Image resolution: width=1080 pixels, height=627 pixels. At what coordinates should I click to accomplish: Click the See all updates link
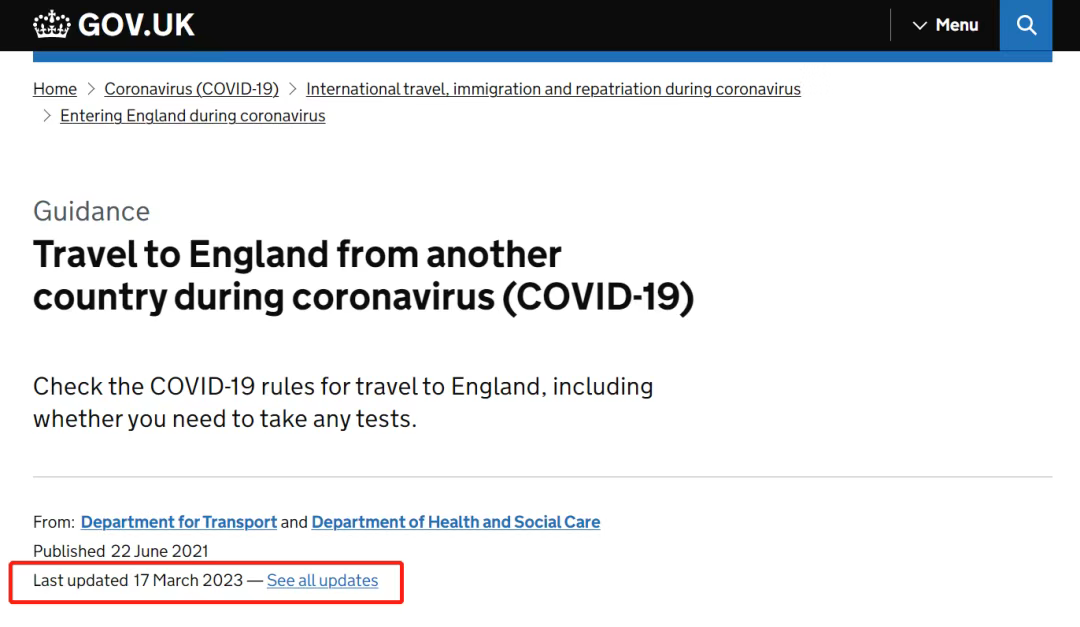pos(322,581)
